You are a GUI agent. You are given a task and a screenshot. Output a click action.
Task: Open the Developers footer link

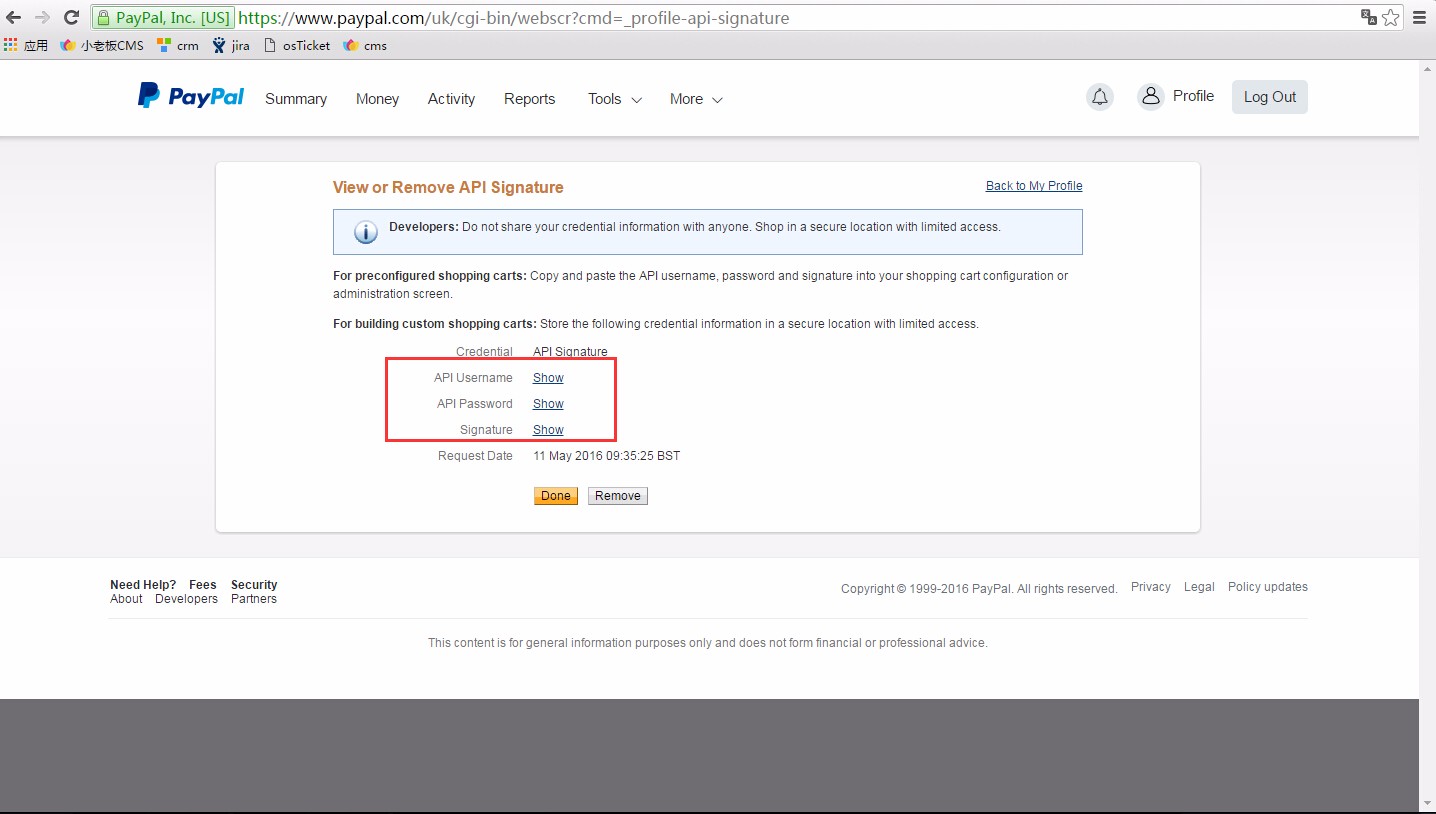(186, 599)
